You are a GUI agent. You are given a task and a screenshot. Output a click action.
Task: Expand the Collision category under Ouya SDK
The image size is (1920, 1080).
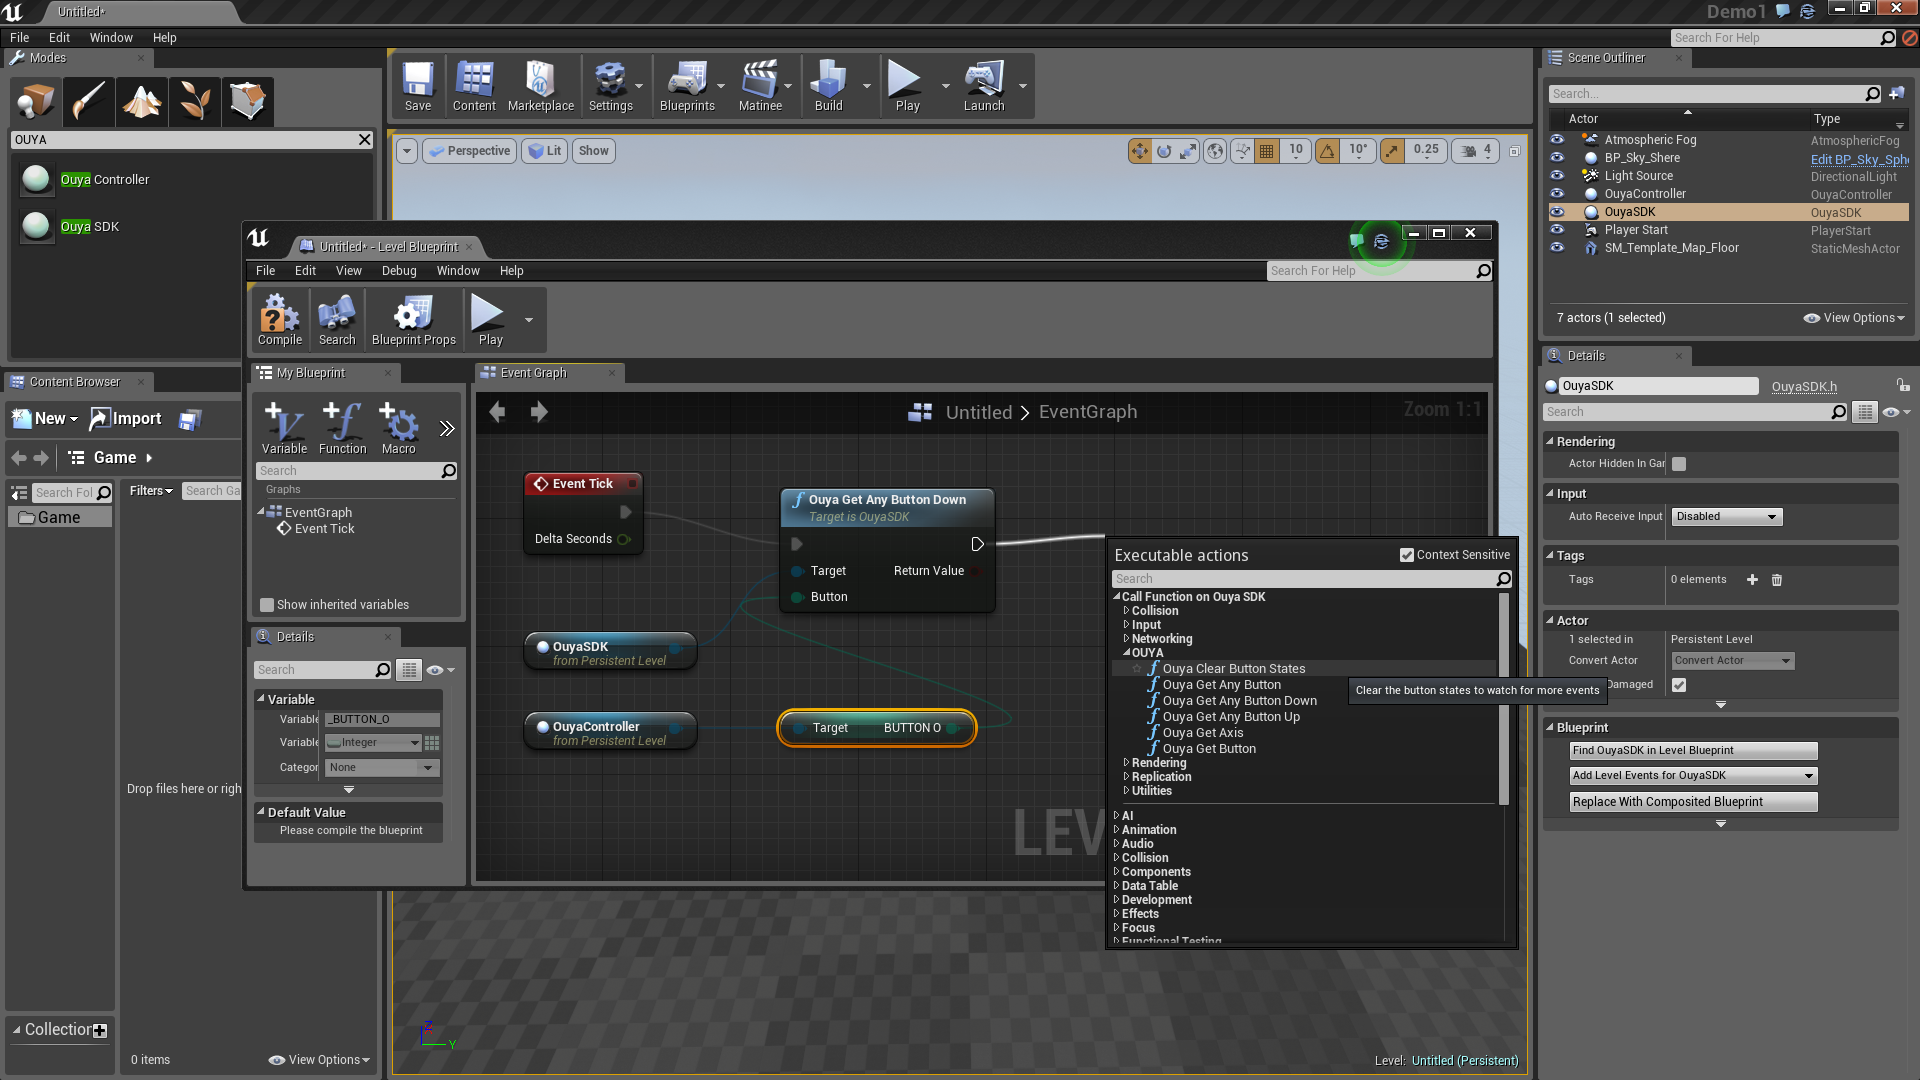[1126, 611]
